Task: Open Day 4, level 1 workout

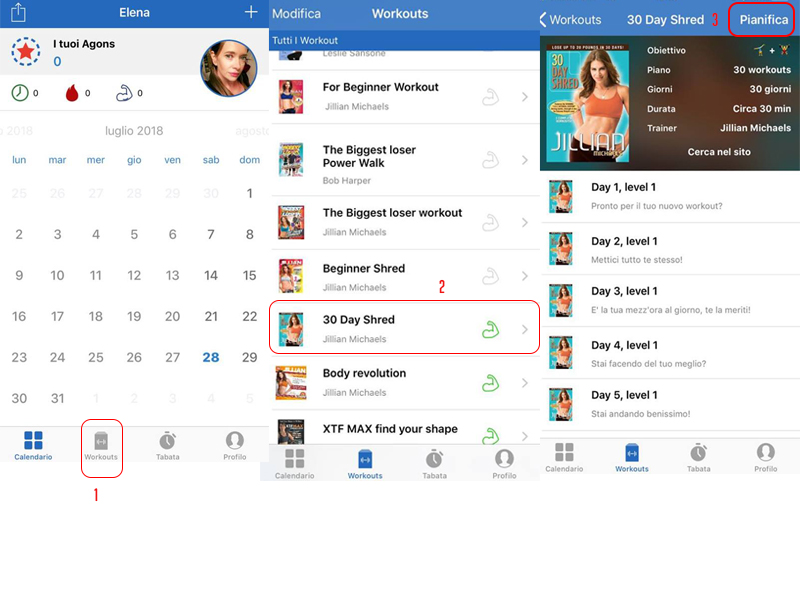Action: pyautogui.click(x=670, y=354)
